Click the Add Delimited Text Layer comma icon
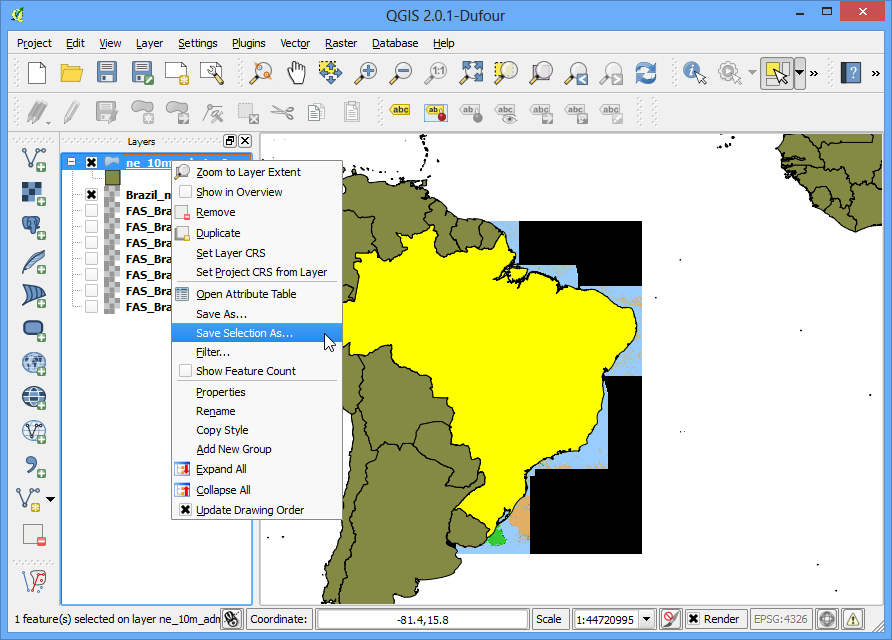 pyautogui.click(x=34, y=466)
